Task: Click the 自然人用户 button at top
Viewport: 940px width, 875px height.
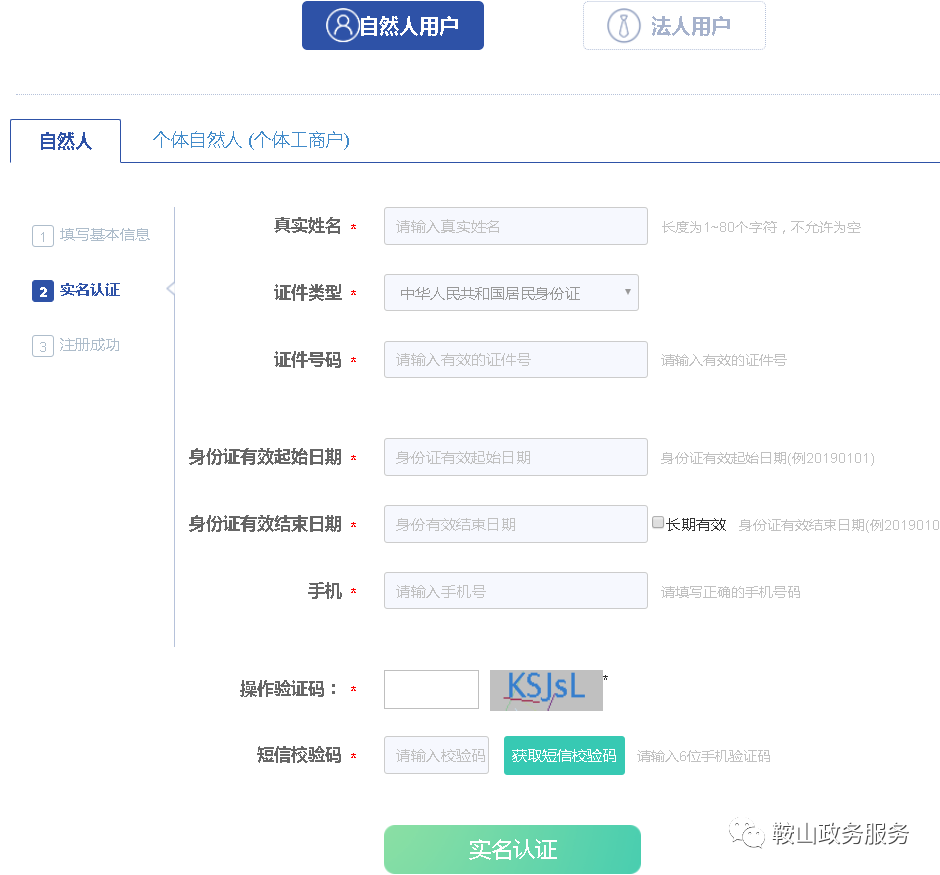Action: click(392, 25)
